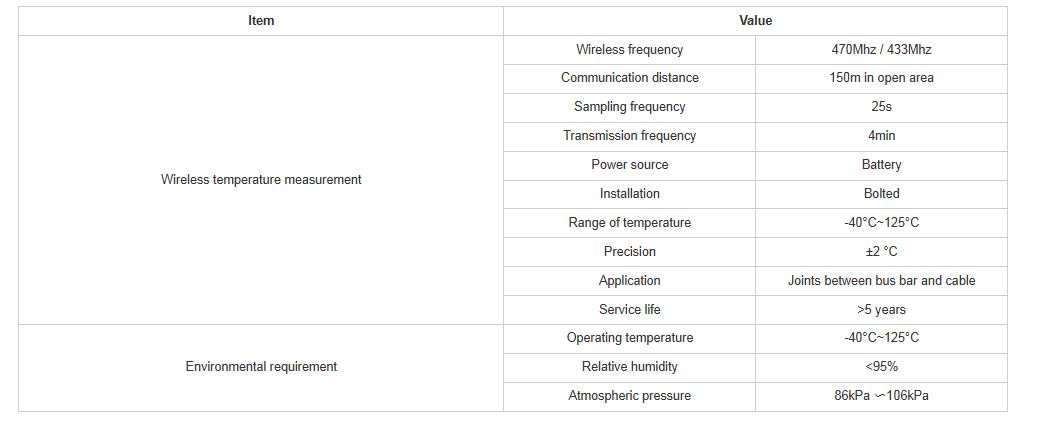
Task: Click the Range of temperature label
Action: coord(629,223)
